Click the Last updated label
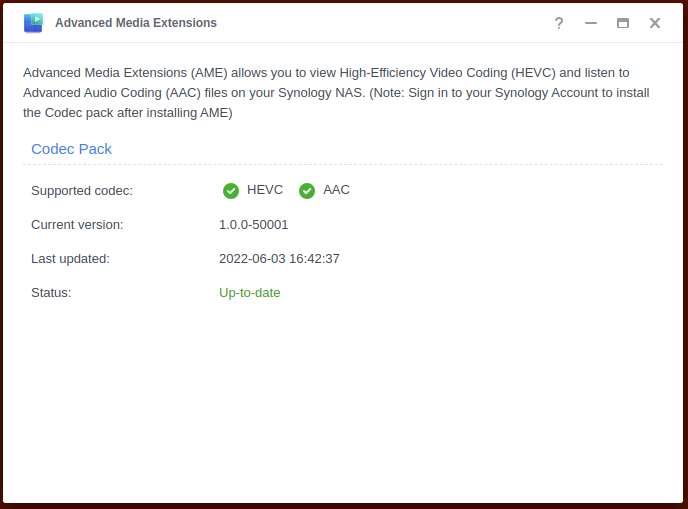Image resolution: width=688 pixels, height=509 pixels. click(x=70, y=259)
